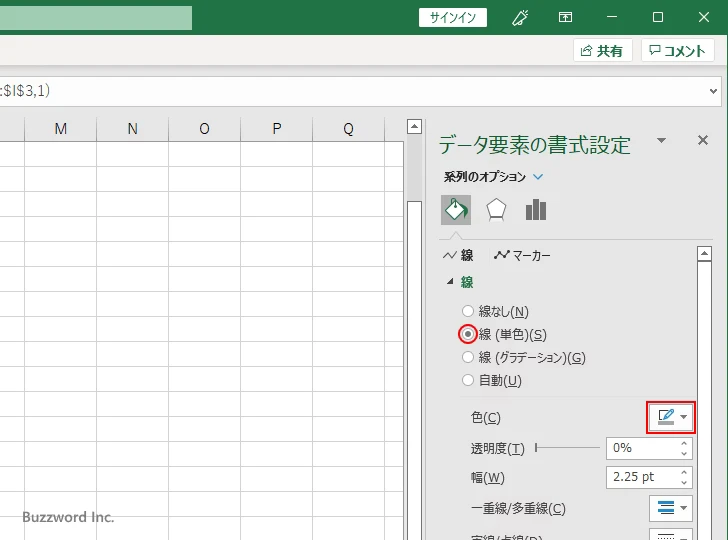Click the pen-with-sparkle icon in the title bar
The height and width of the screenshot is (540, 728).
(520, 18)
